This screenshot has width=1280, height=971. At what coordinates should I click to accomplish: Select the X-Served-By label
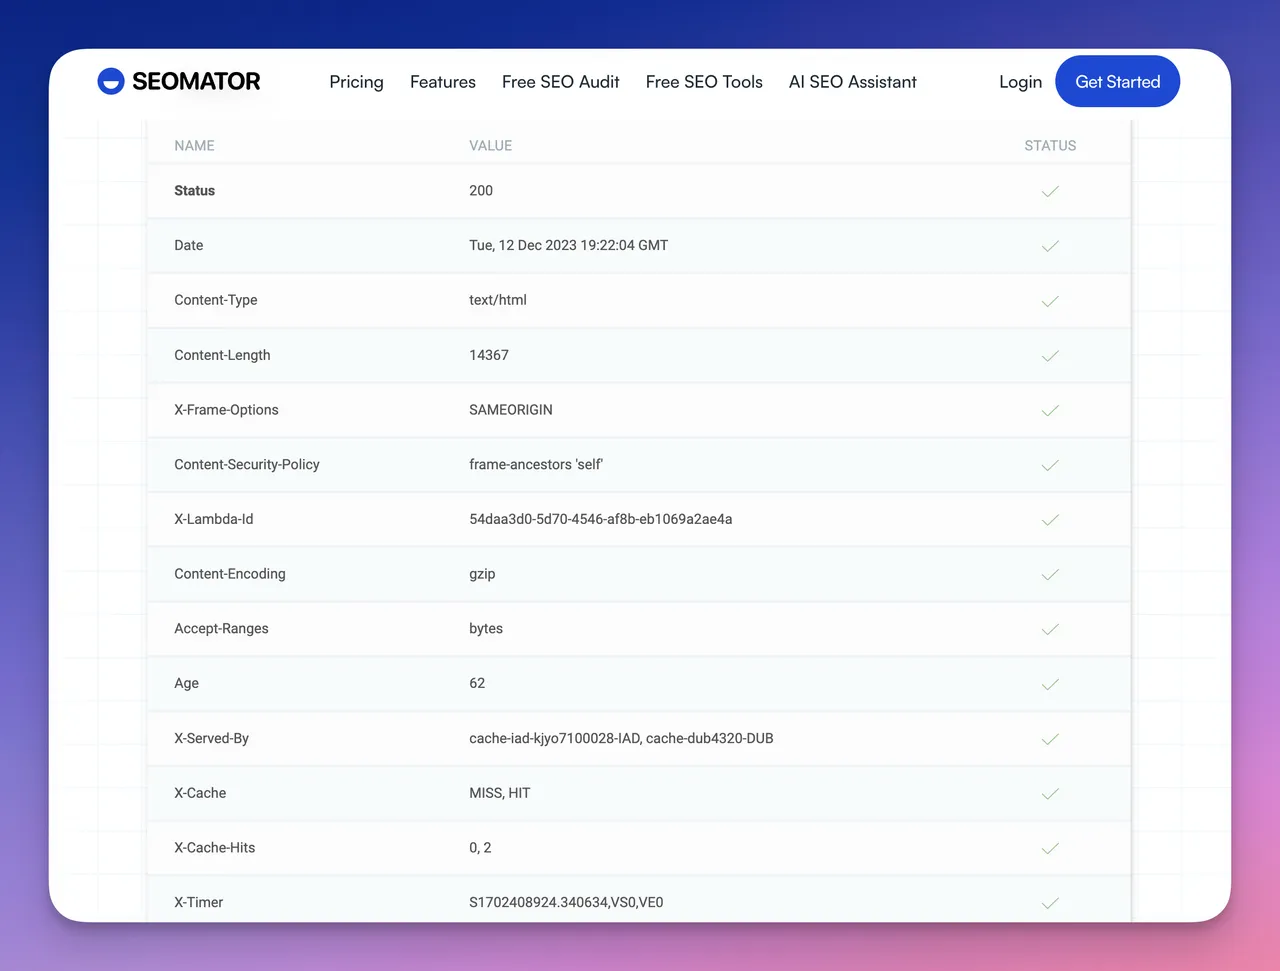coord(211,738)
